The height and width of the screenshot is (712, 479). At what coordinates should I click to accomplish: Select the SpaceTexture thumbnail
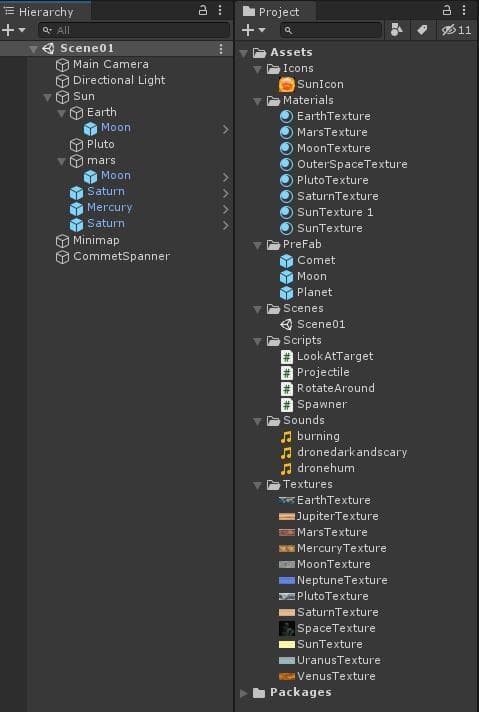pyautogui.click(x=287, y=628)
